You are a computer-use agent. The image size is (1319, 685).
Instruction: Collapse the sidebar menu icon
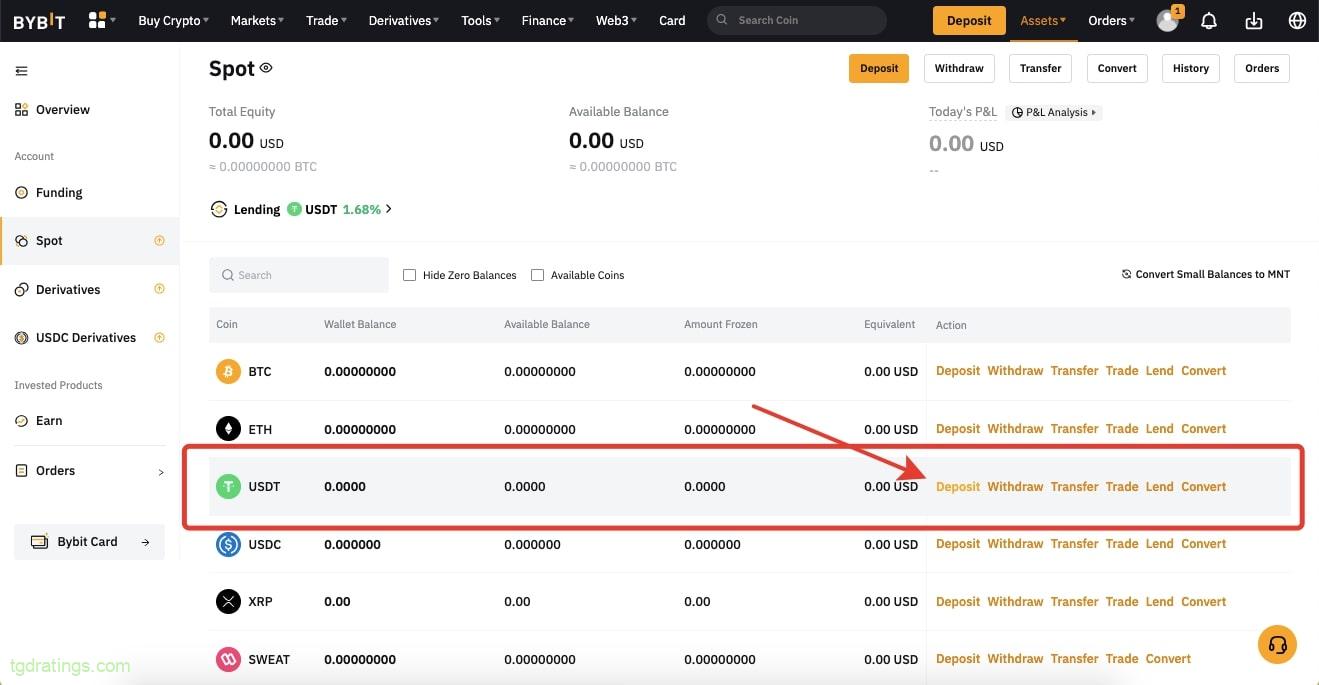[21, 71]
